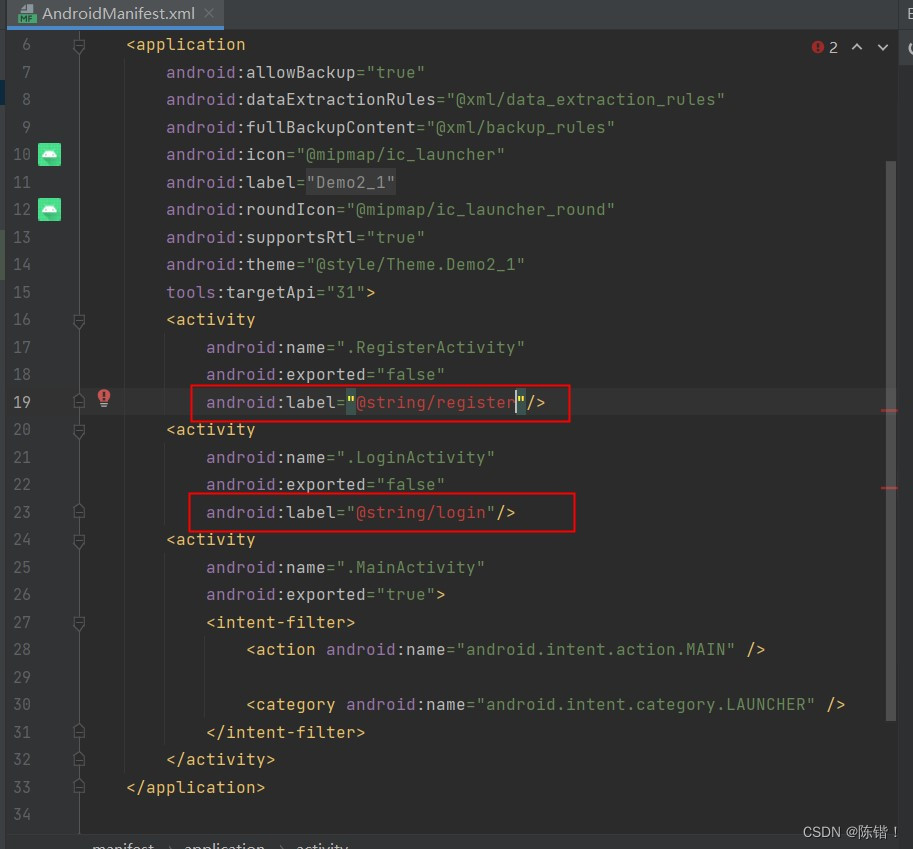Click the error count indicator showing 2
Image resolution: width=913 pixels, height=849 pixels.
(824, 47)
